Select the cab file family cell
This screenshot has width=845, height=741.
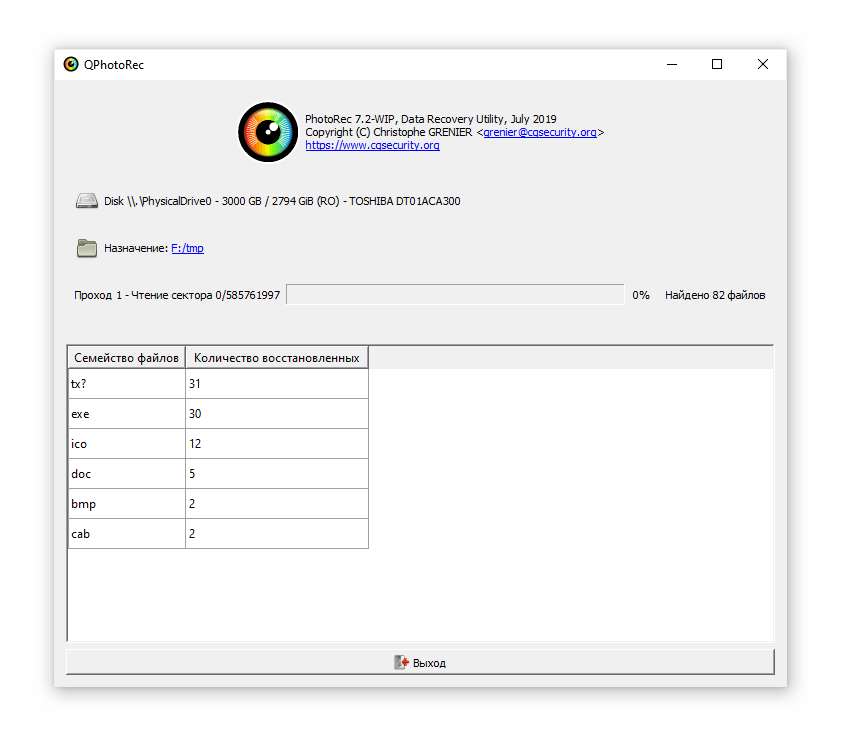126,534
